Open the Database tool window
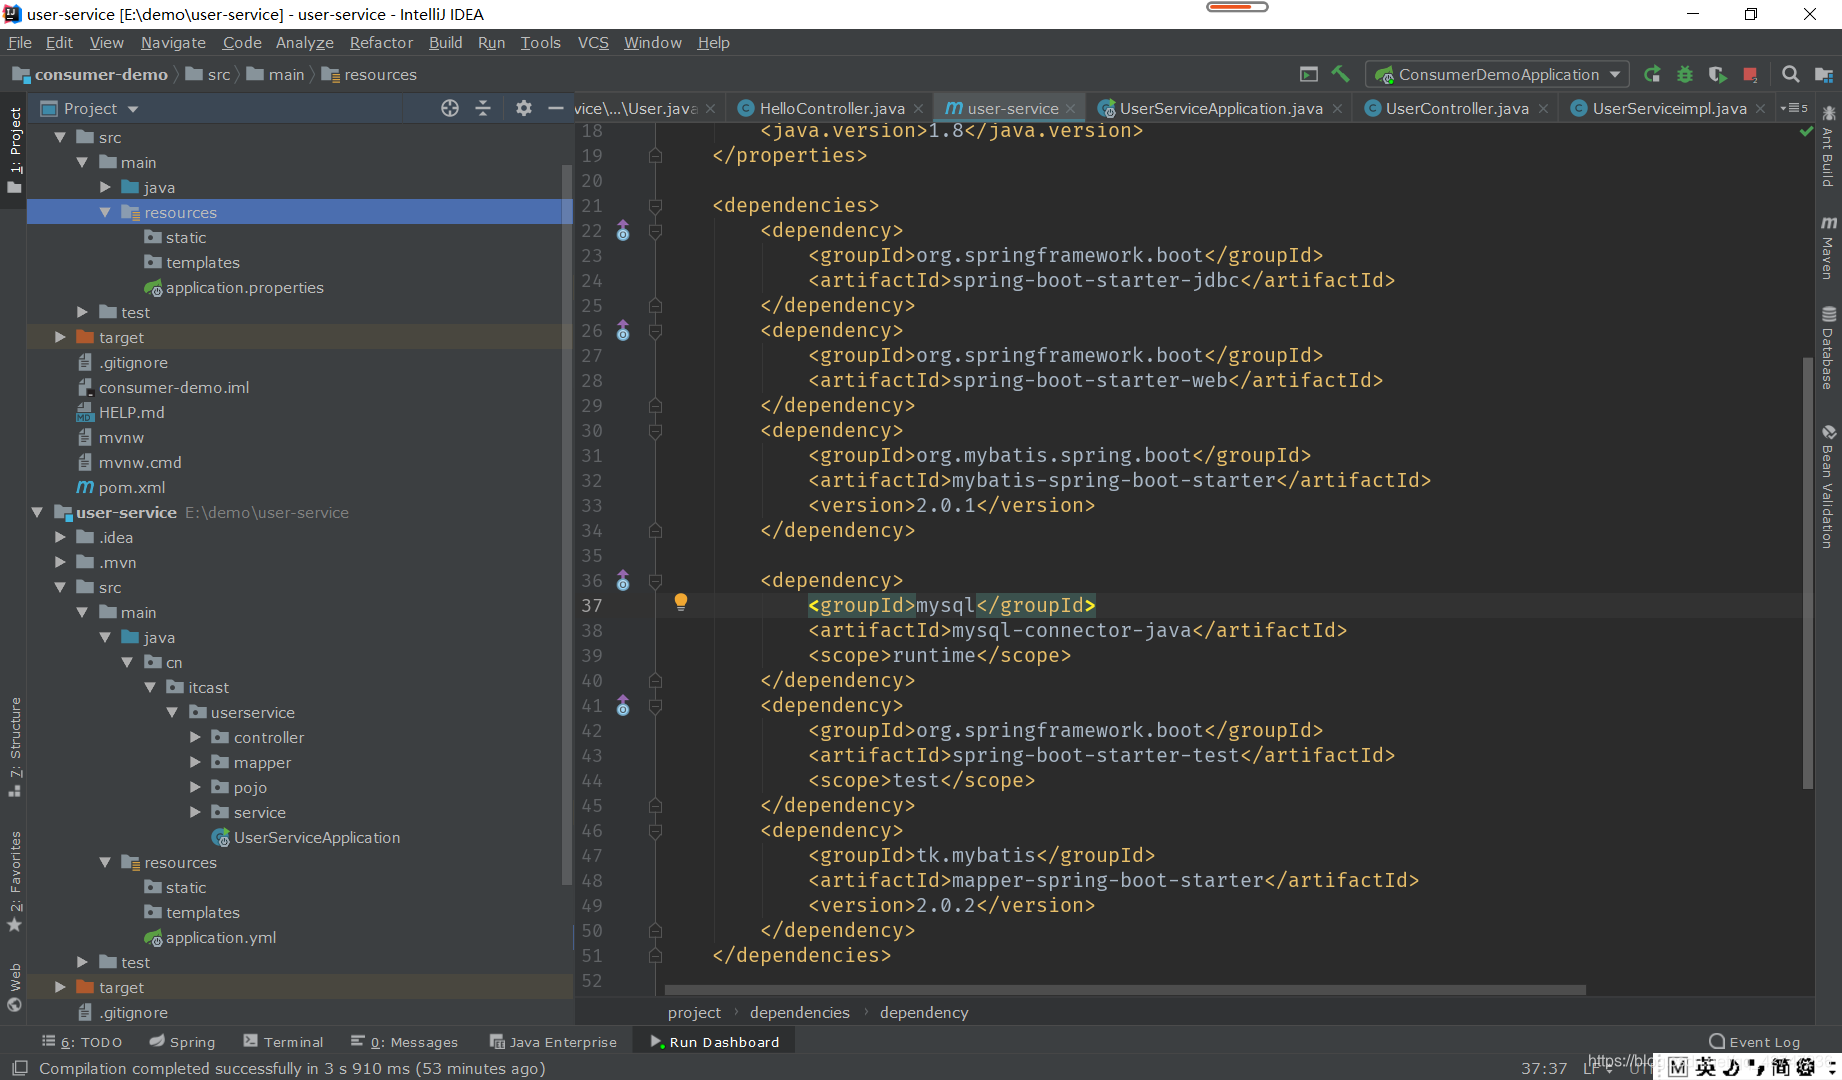This screenshot has height=1080, width=1842. [x=1828, y=348]
